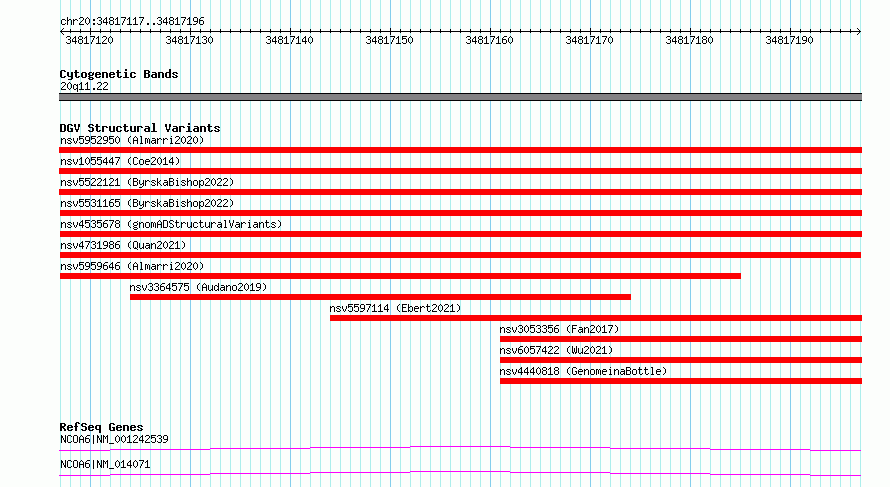Click the red bar of nsv5952950
The height and width of the screenshot is (487, 890).
coord(460,150)
